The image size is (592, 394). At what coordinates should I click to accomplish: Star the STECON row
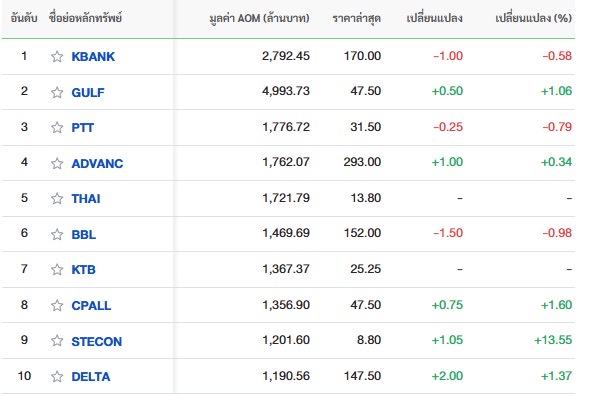coord(57,341)
